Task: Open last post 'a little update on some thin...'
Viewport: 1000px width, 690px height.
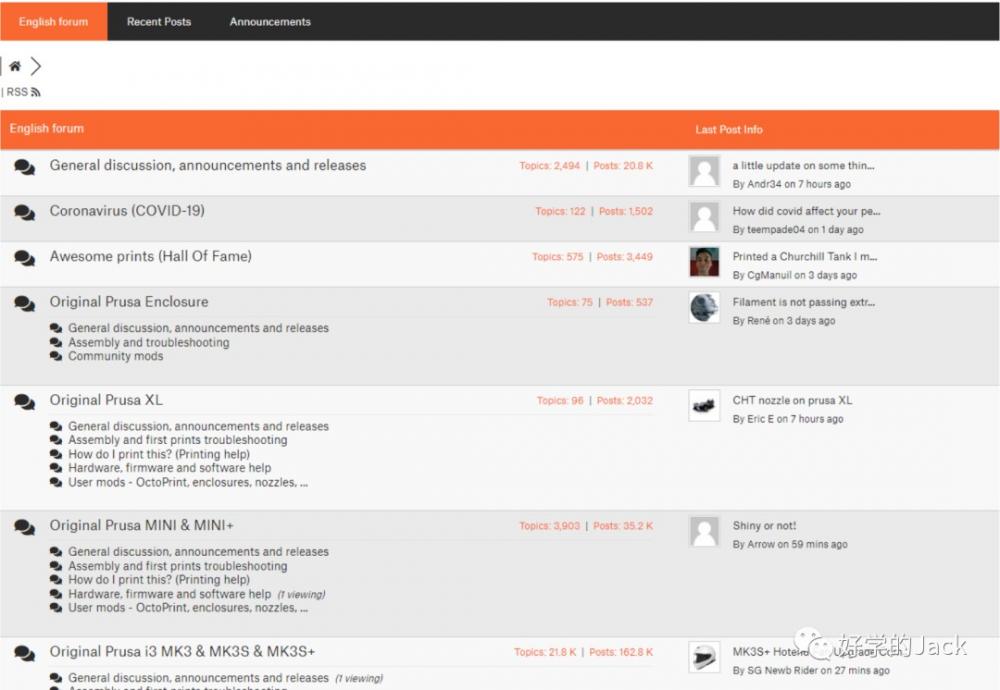Action: (x=804, y=165)
